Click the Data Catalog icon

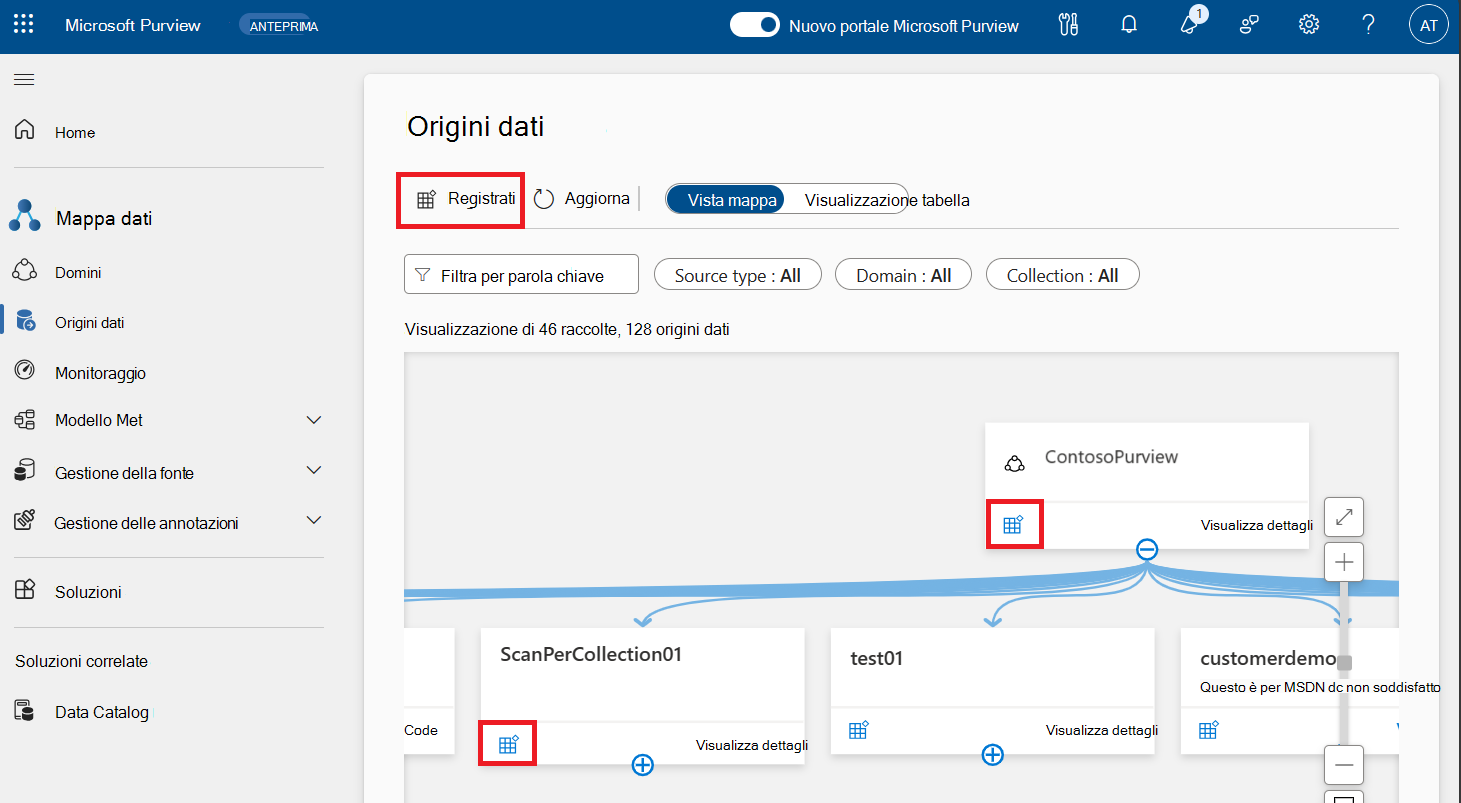tap(25, 711)
